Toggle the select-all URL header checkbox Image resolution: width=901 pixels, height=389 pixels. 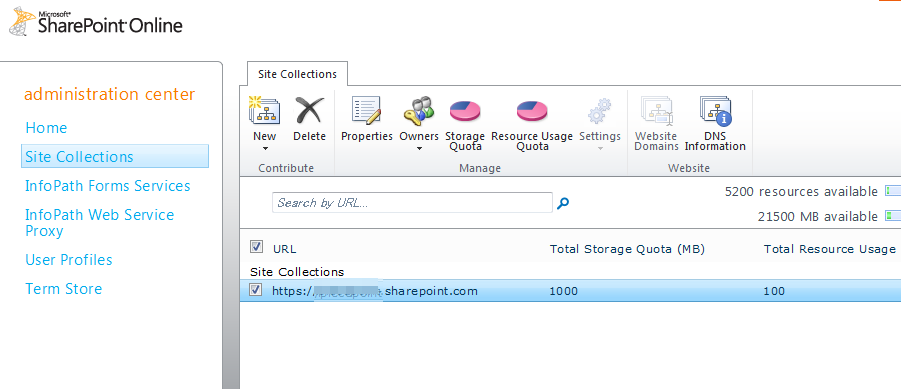coord(256,247)
